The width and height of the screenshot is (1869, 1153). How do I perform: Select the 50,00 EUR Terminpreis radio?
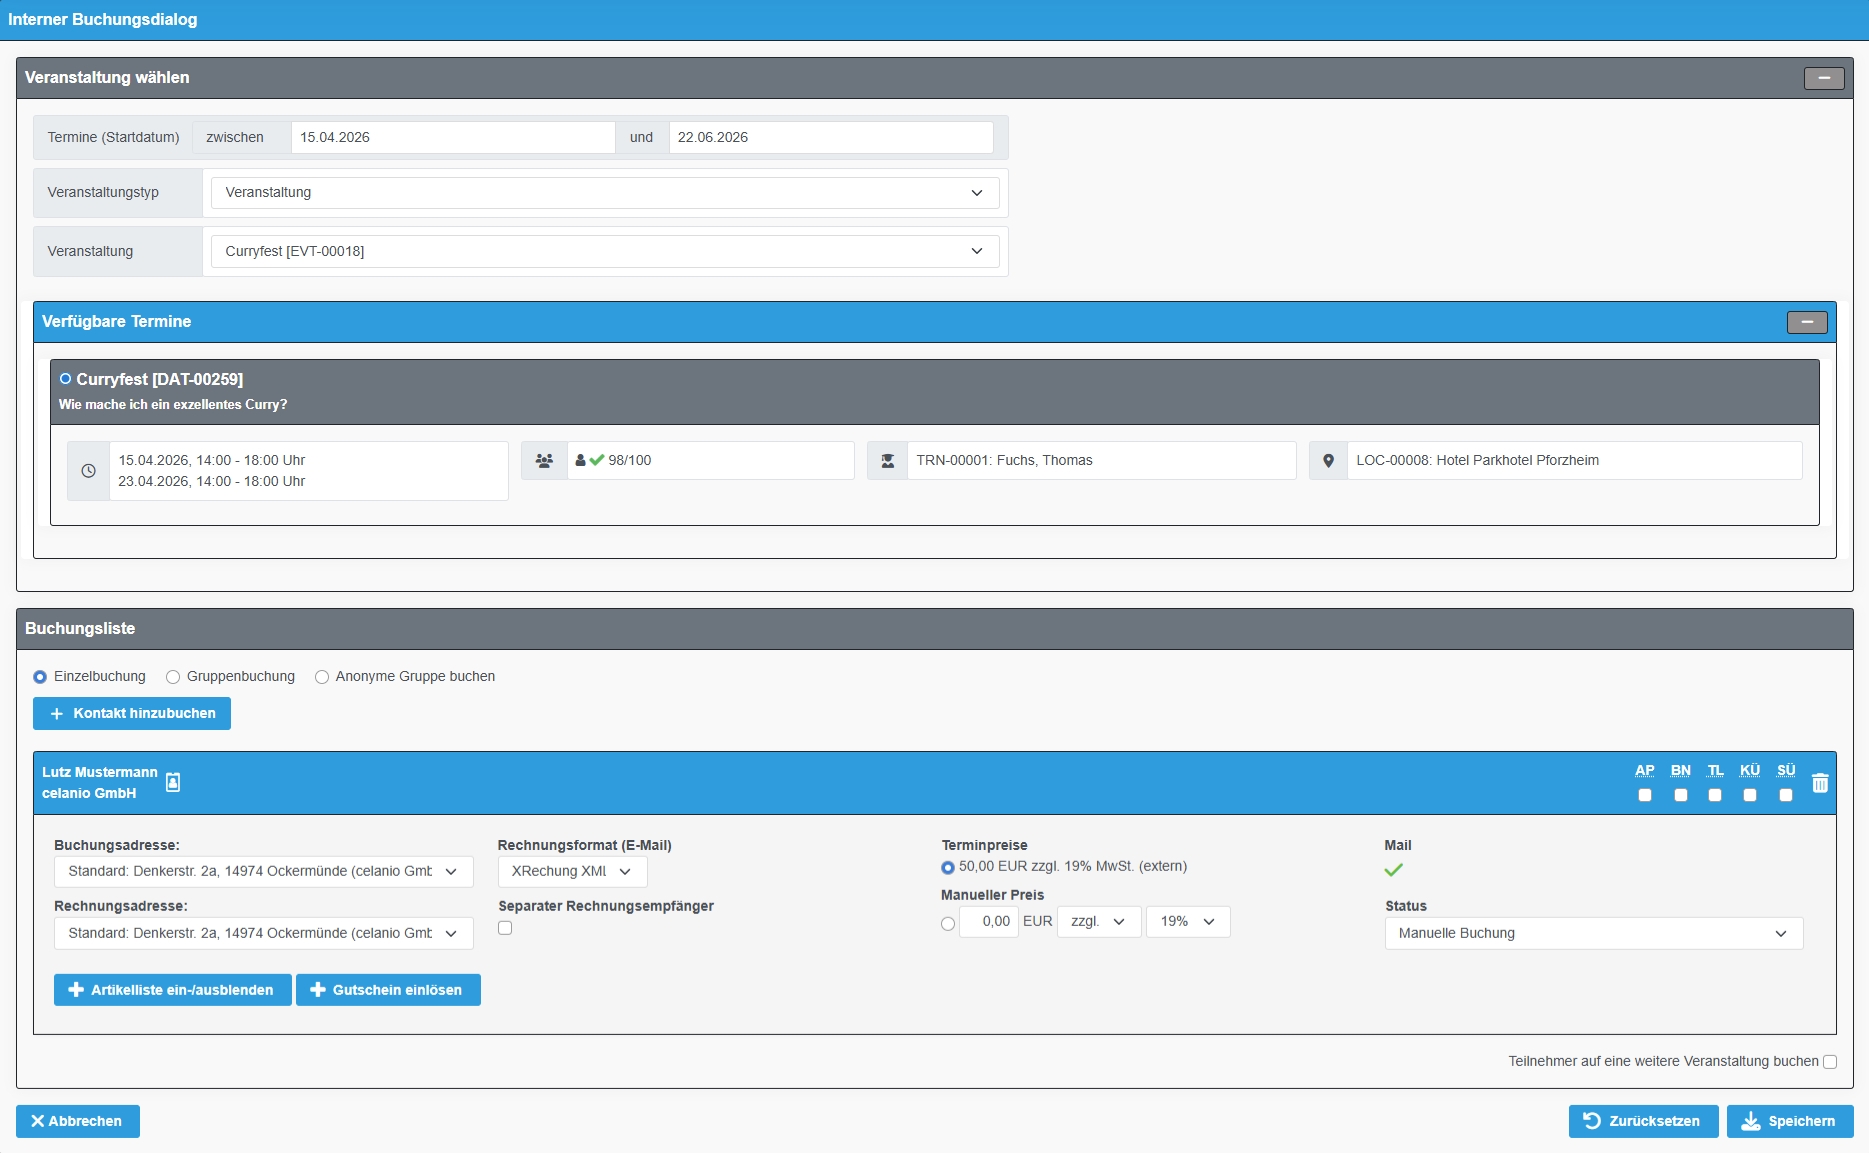[948, 867]
